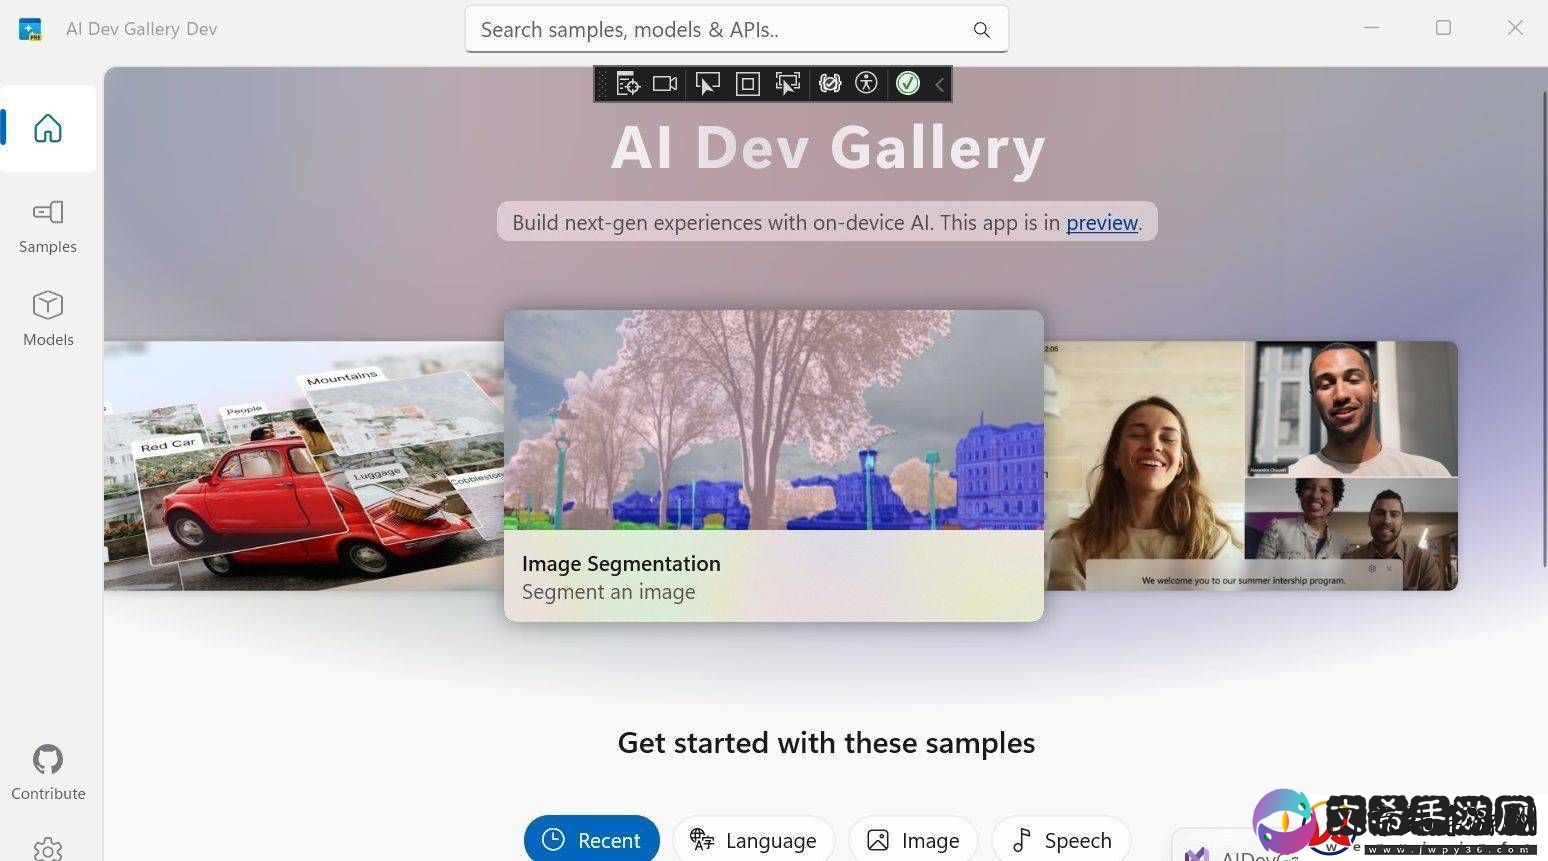
Task: Select the Recent filter tab
Action: pyautogui.click(x=591, y=839)
